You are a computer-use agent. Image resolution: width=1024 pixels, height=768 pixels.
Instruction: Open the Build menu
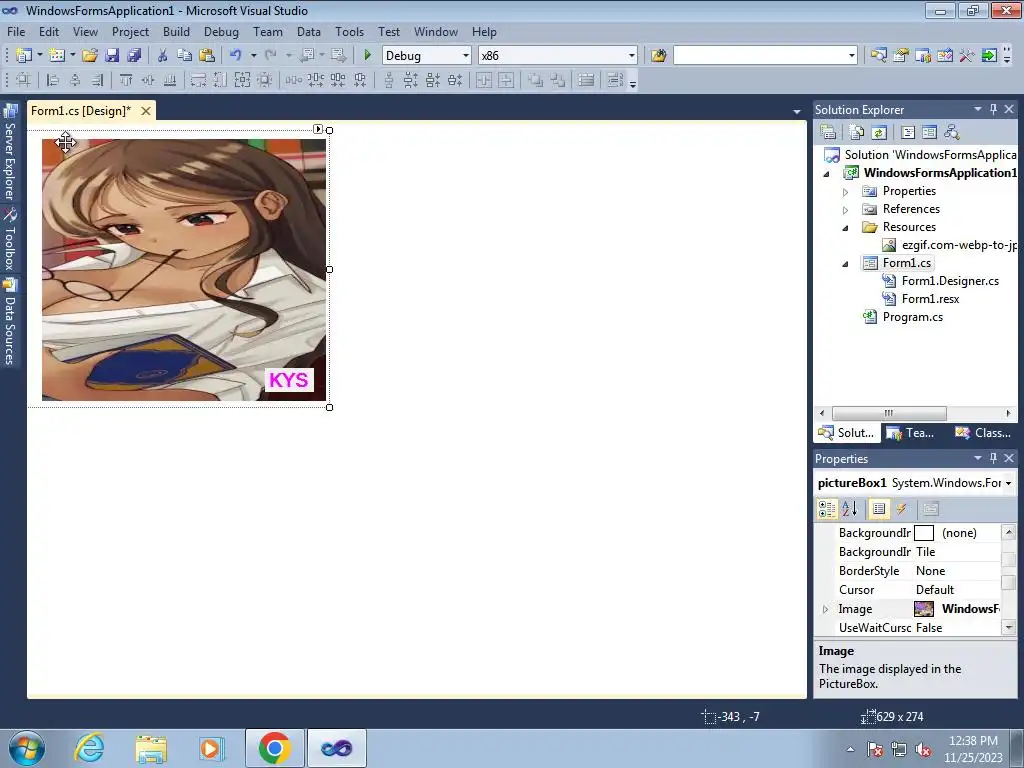tap(176, 32)
